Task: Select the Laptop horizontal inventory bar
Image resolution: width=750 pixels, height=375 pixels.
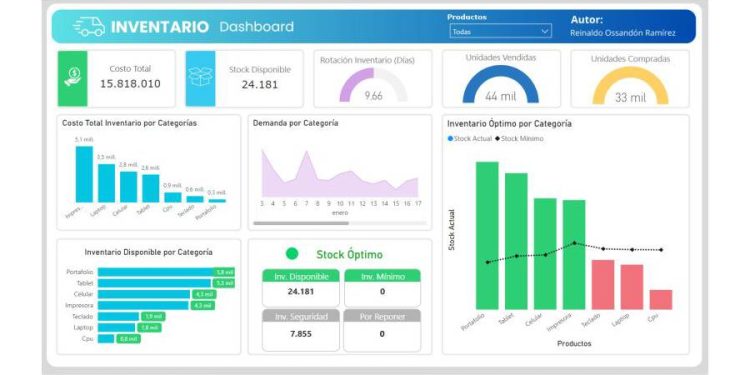Action: pyautogui.click(x=117, y=328)
